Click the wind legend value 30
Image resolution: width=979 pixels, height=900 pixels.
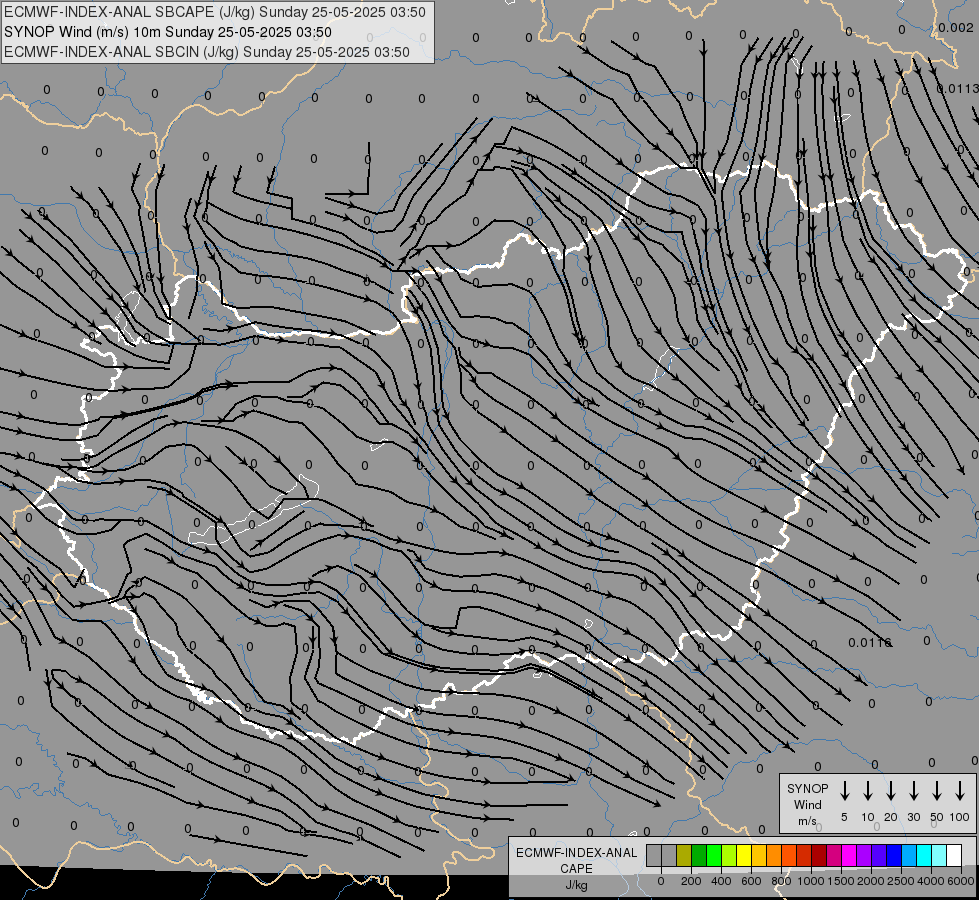913,817
